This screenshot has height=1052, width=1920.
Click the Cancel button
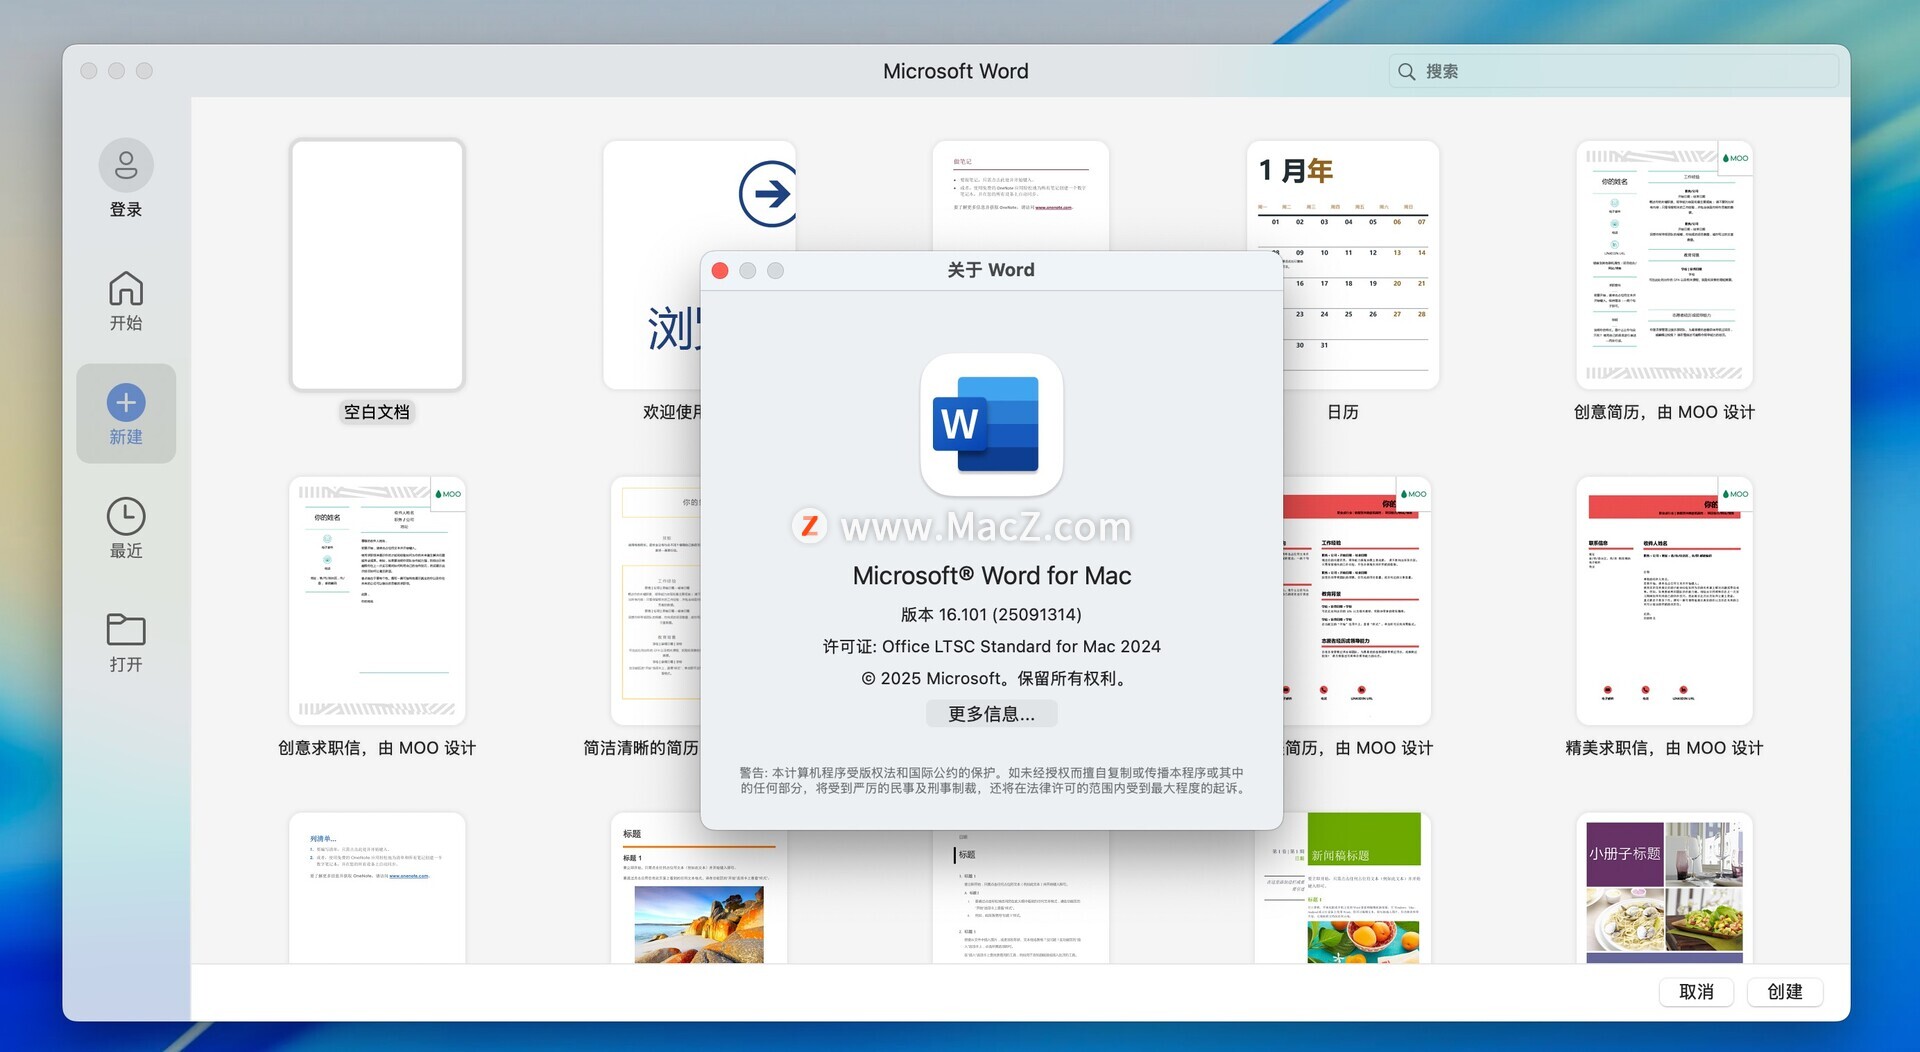[1695, 991]
